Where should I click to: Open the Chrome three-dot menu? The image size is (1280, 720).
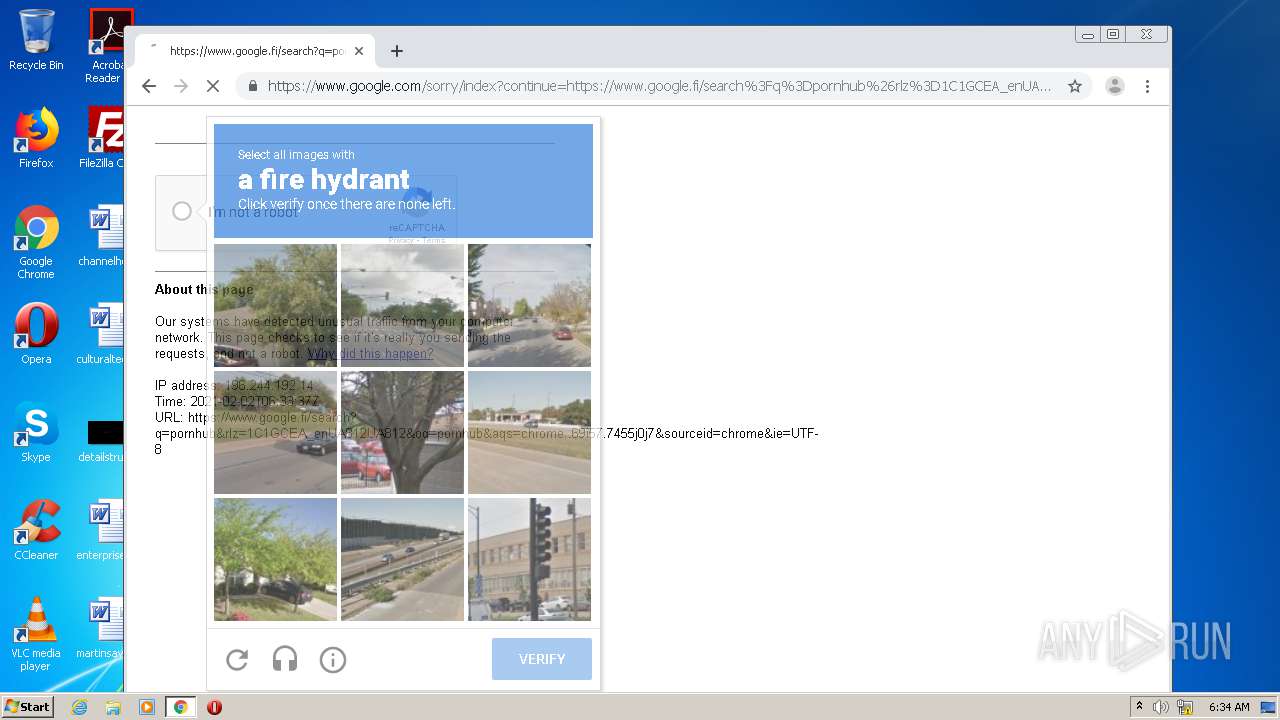click(x=1147, y=86)
